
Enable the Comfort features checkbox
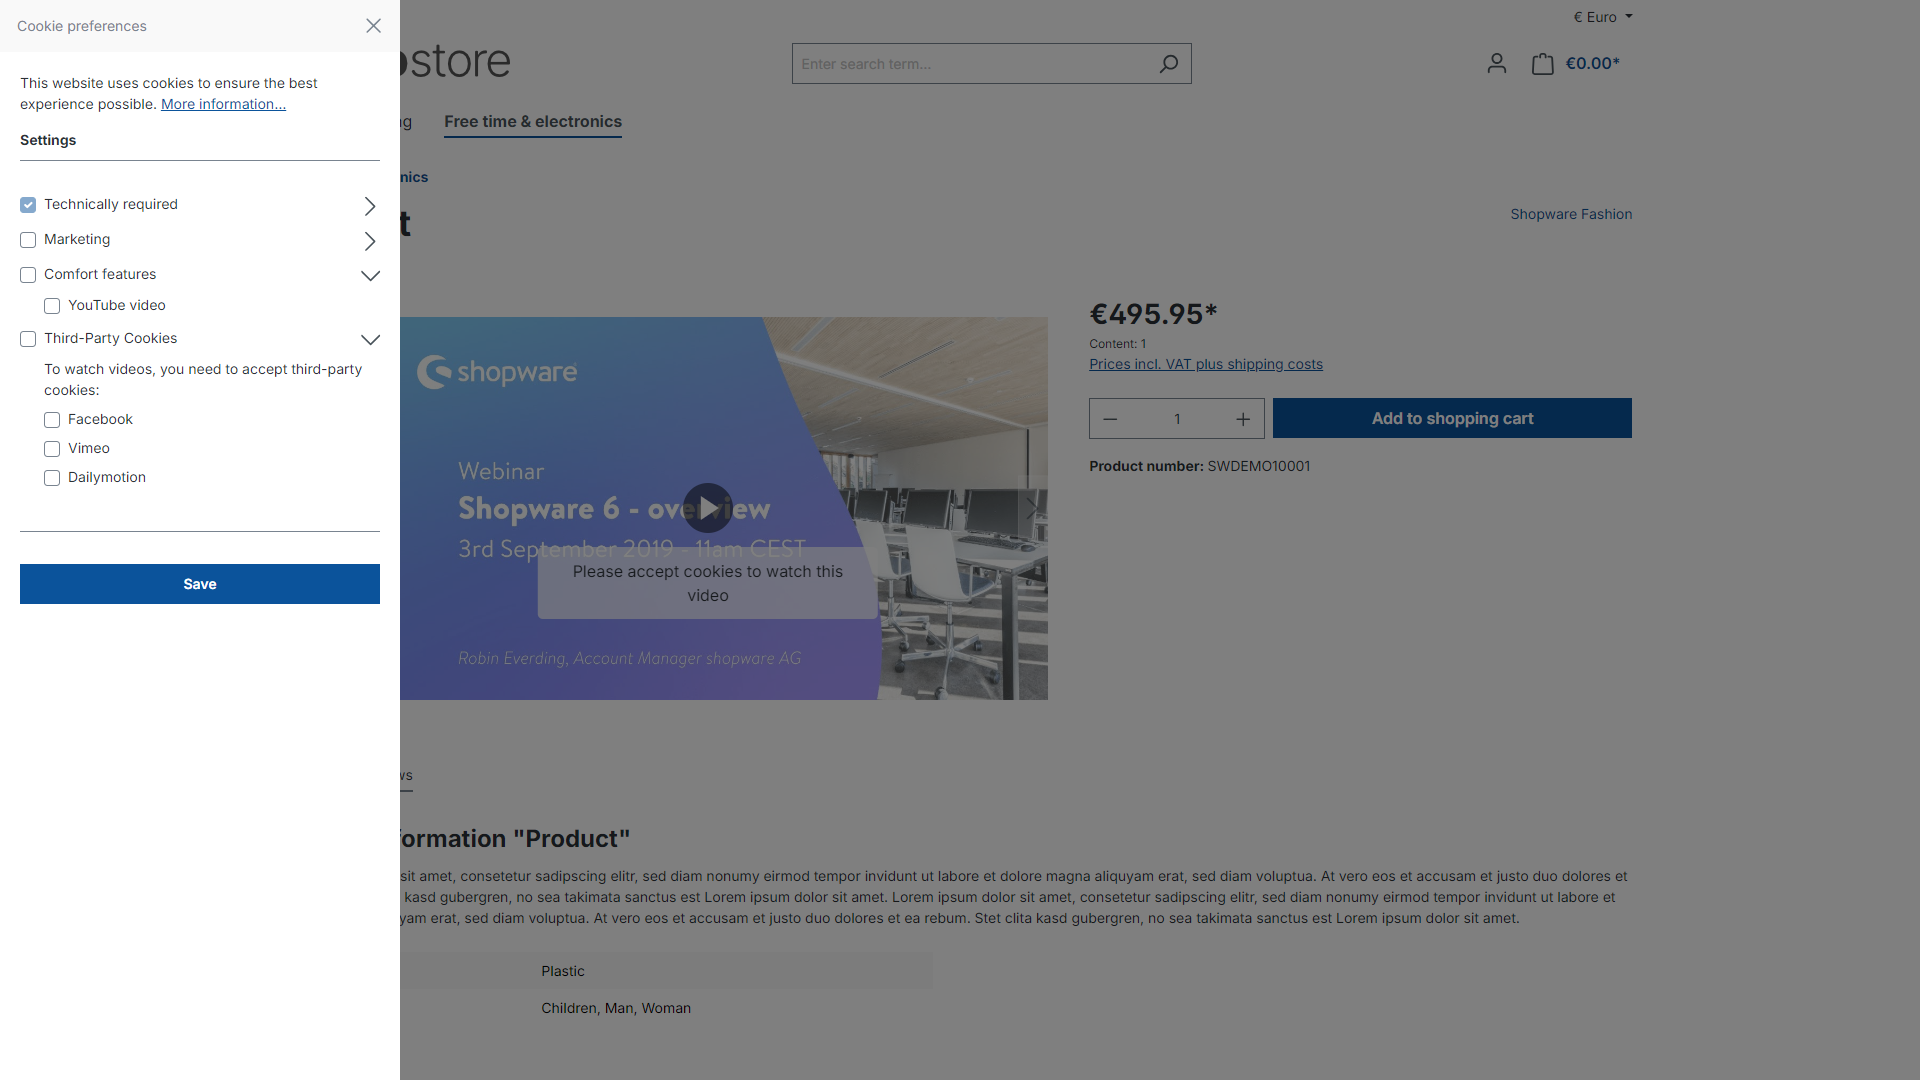28,275
